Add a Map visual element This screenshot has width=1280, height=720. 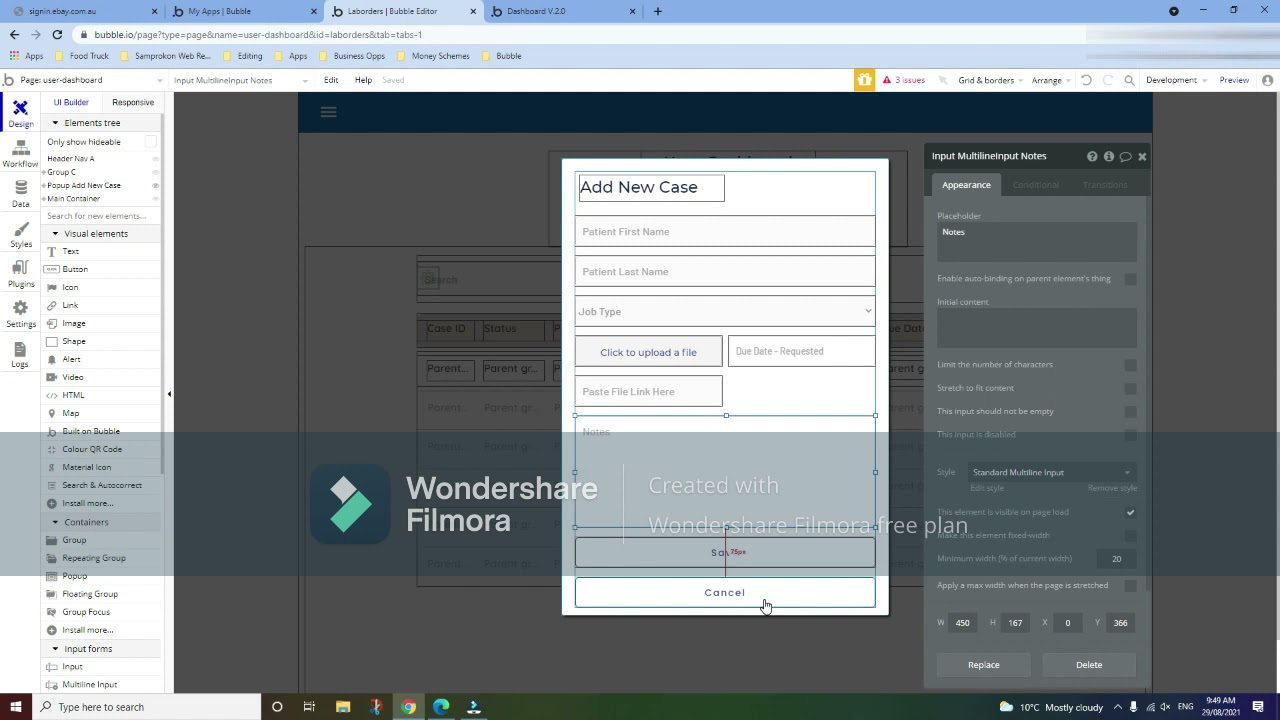[70, 413]
